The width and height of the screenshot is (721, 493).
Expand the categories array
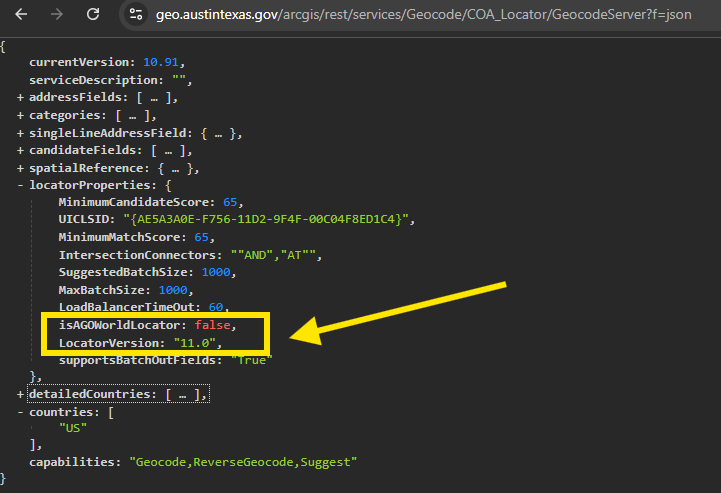pyautogui.click(x=20, y=115)
